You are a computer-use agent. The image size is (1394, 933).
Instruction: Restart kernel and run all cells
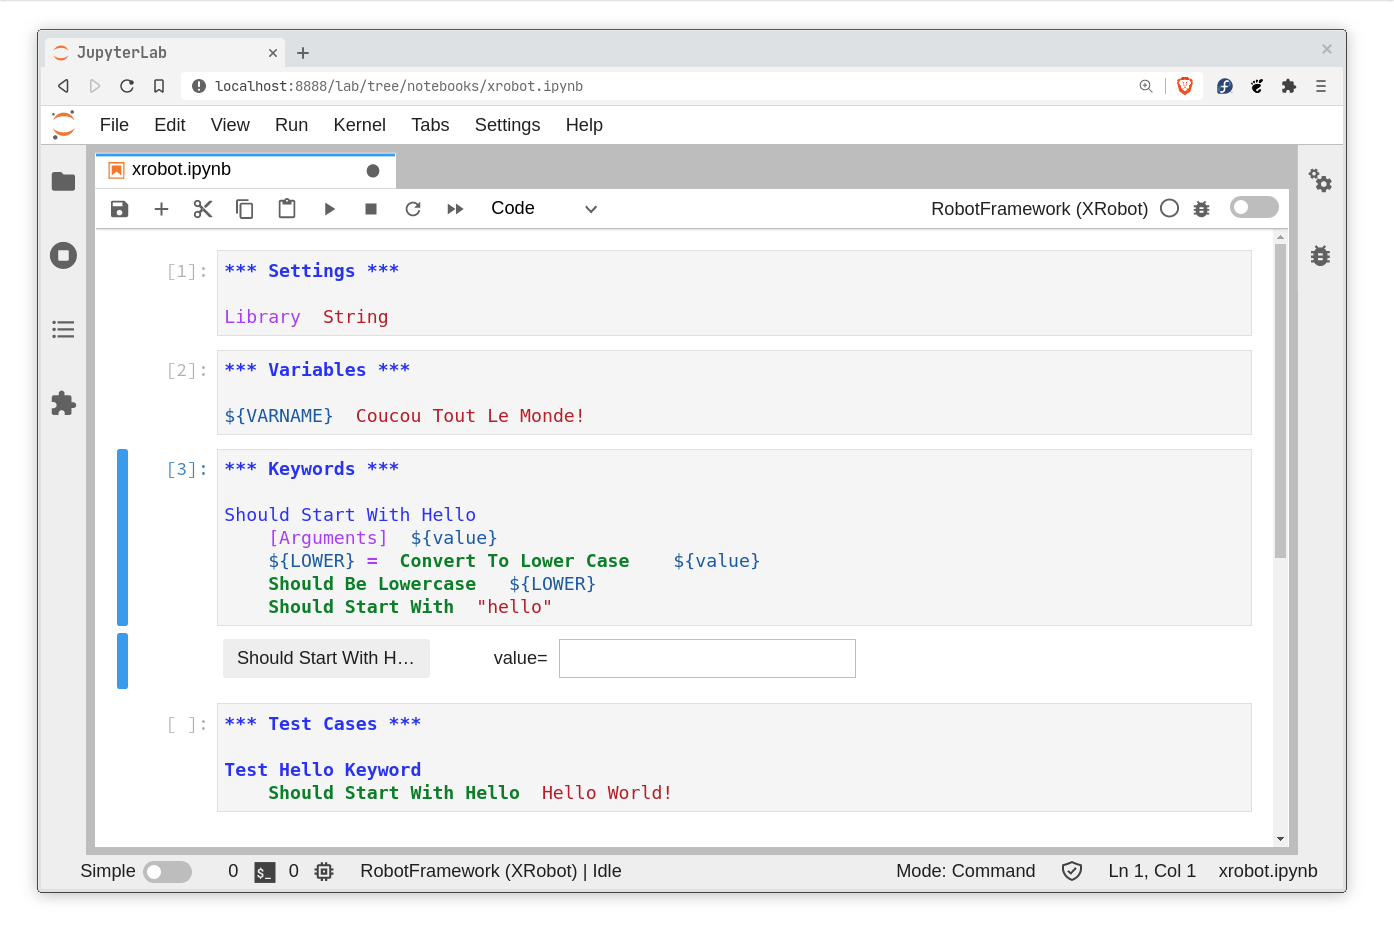point(455,209)
